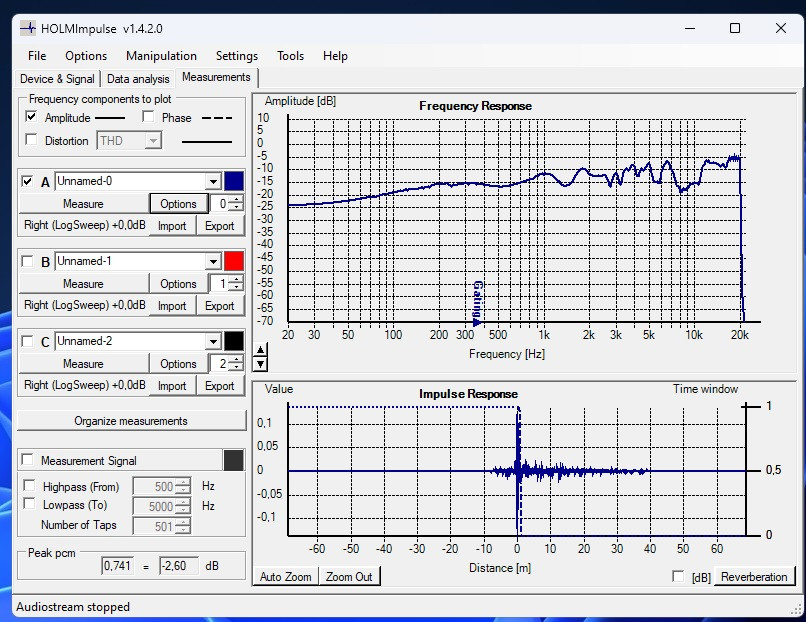Click slot A number stepper arrows

(235, 203)
